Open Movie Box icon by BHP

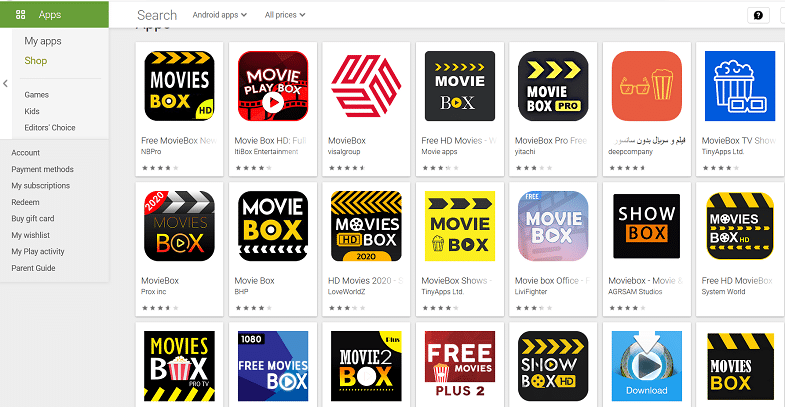coord(273,226)
